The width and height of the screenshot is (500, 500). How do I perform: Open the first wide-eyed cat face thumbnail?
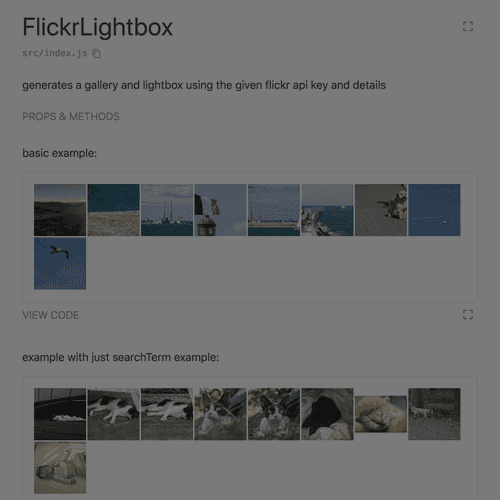[x=221, y=414]
